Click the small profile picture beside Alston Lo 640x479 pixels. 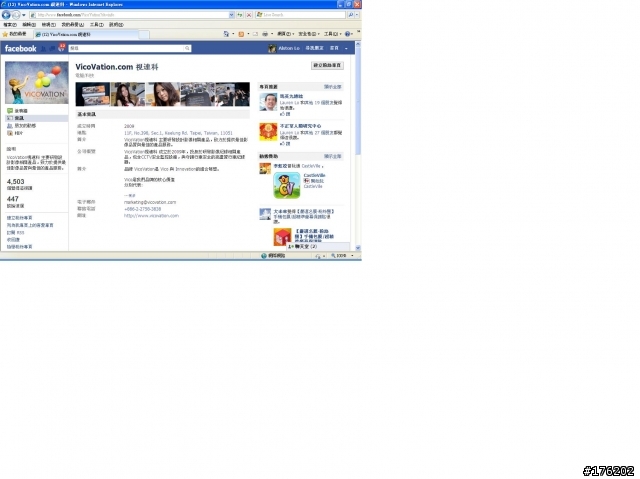pos(272,49)
